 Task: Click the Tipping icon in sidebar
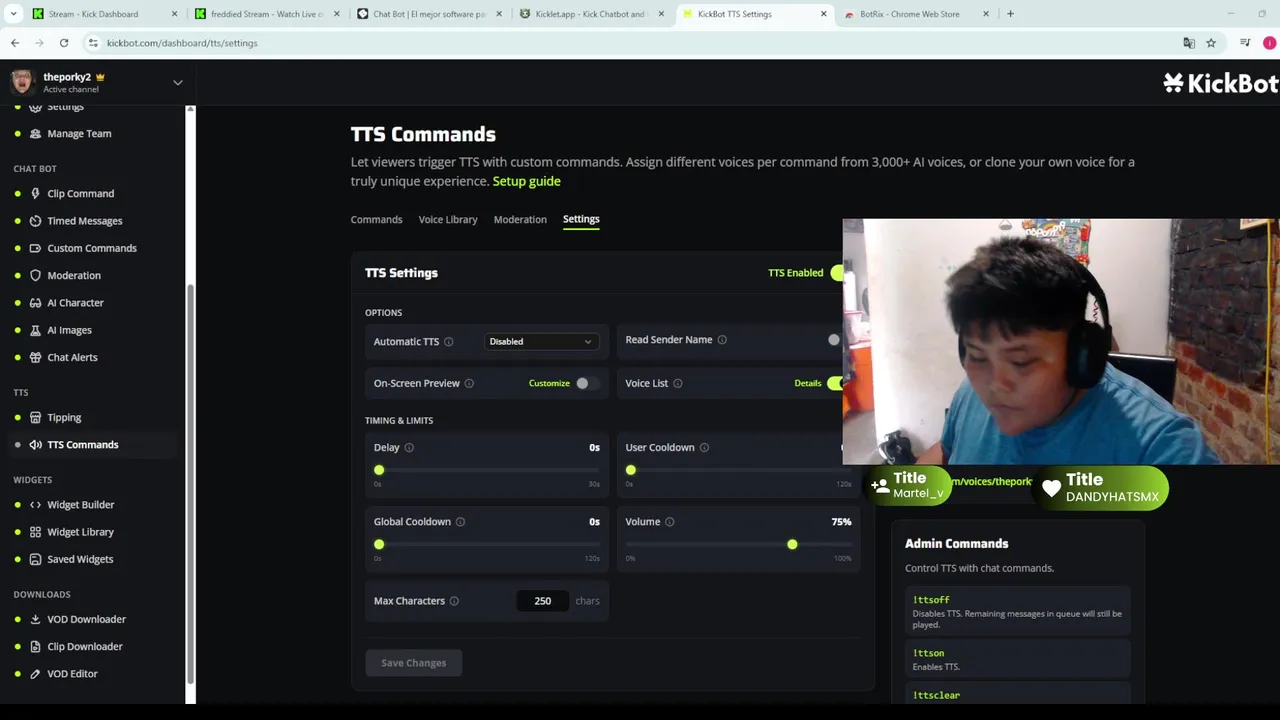click(x=36, y=417)
